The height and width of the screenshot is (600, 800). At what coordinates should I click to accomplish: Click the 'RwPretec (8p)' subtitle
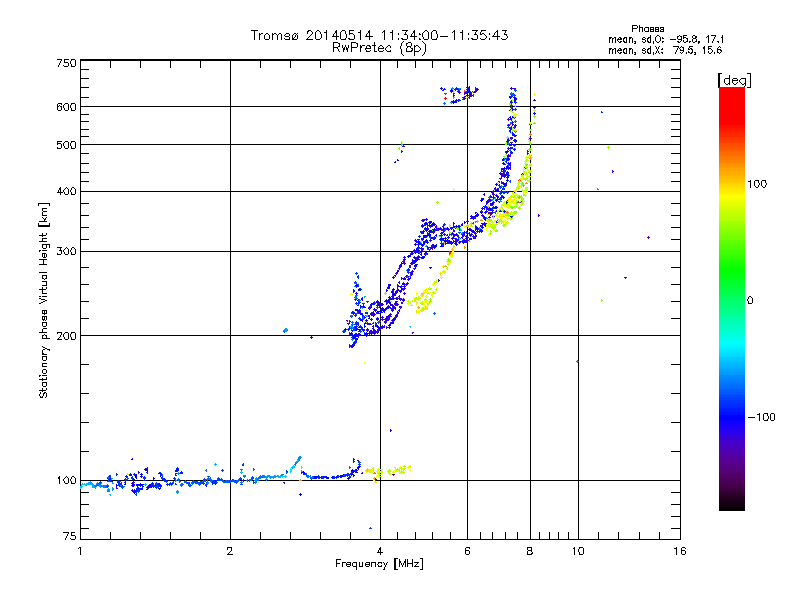(379, 48)
